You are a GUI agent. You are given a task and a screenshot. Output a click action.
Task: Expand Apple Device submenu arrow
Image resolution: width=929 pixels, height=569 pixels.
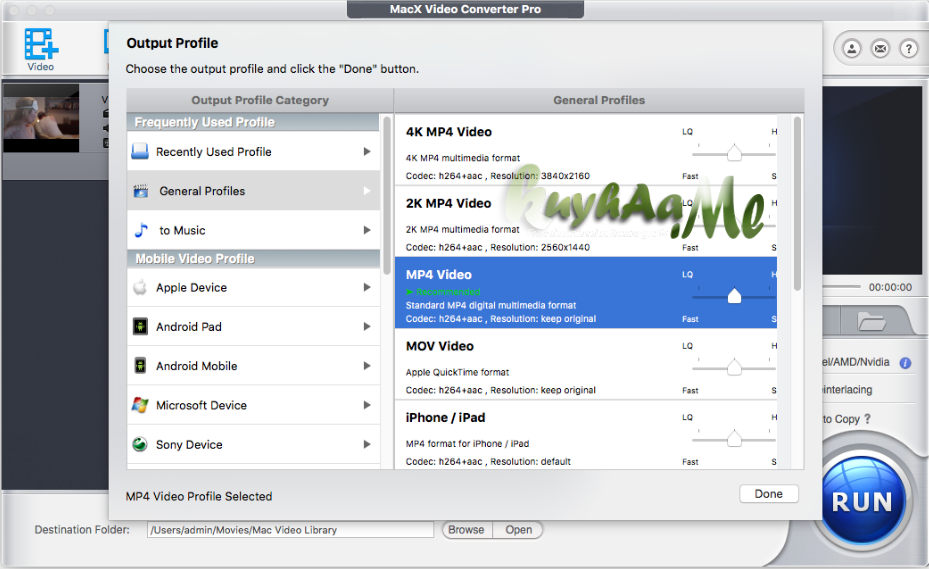click(x=367, y=287)
